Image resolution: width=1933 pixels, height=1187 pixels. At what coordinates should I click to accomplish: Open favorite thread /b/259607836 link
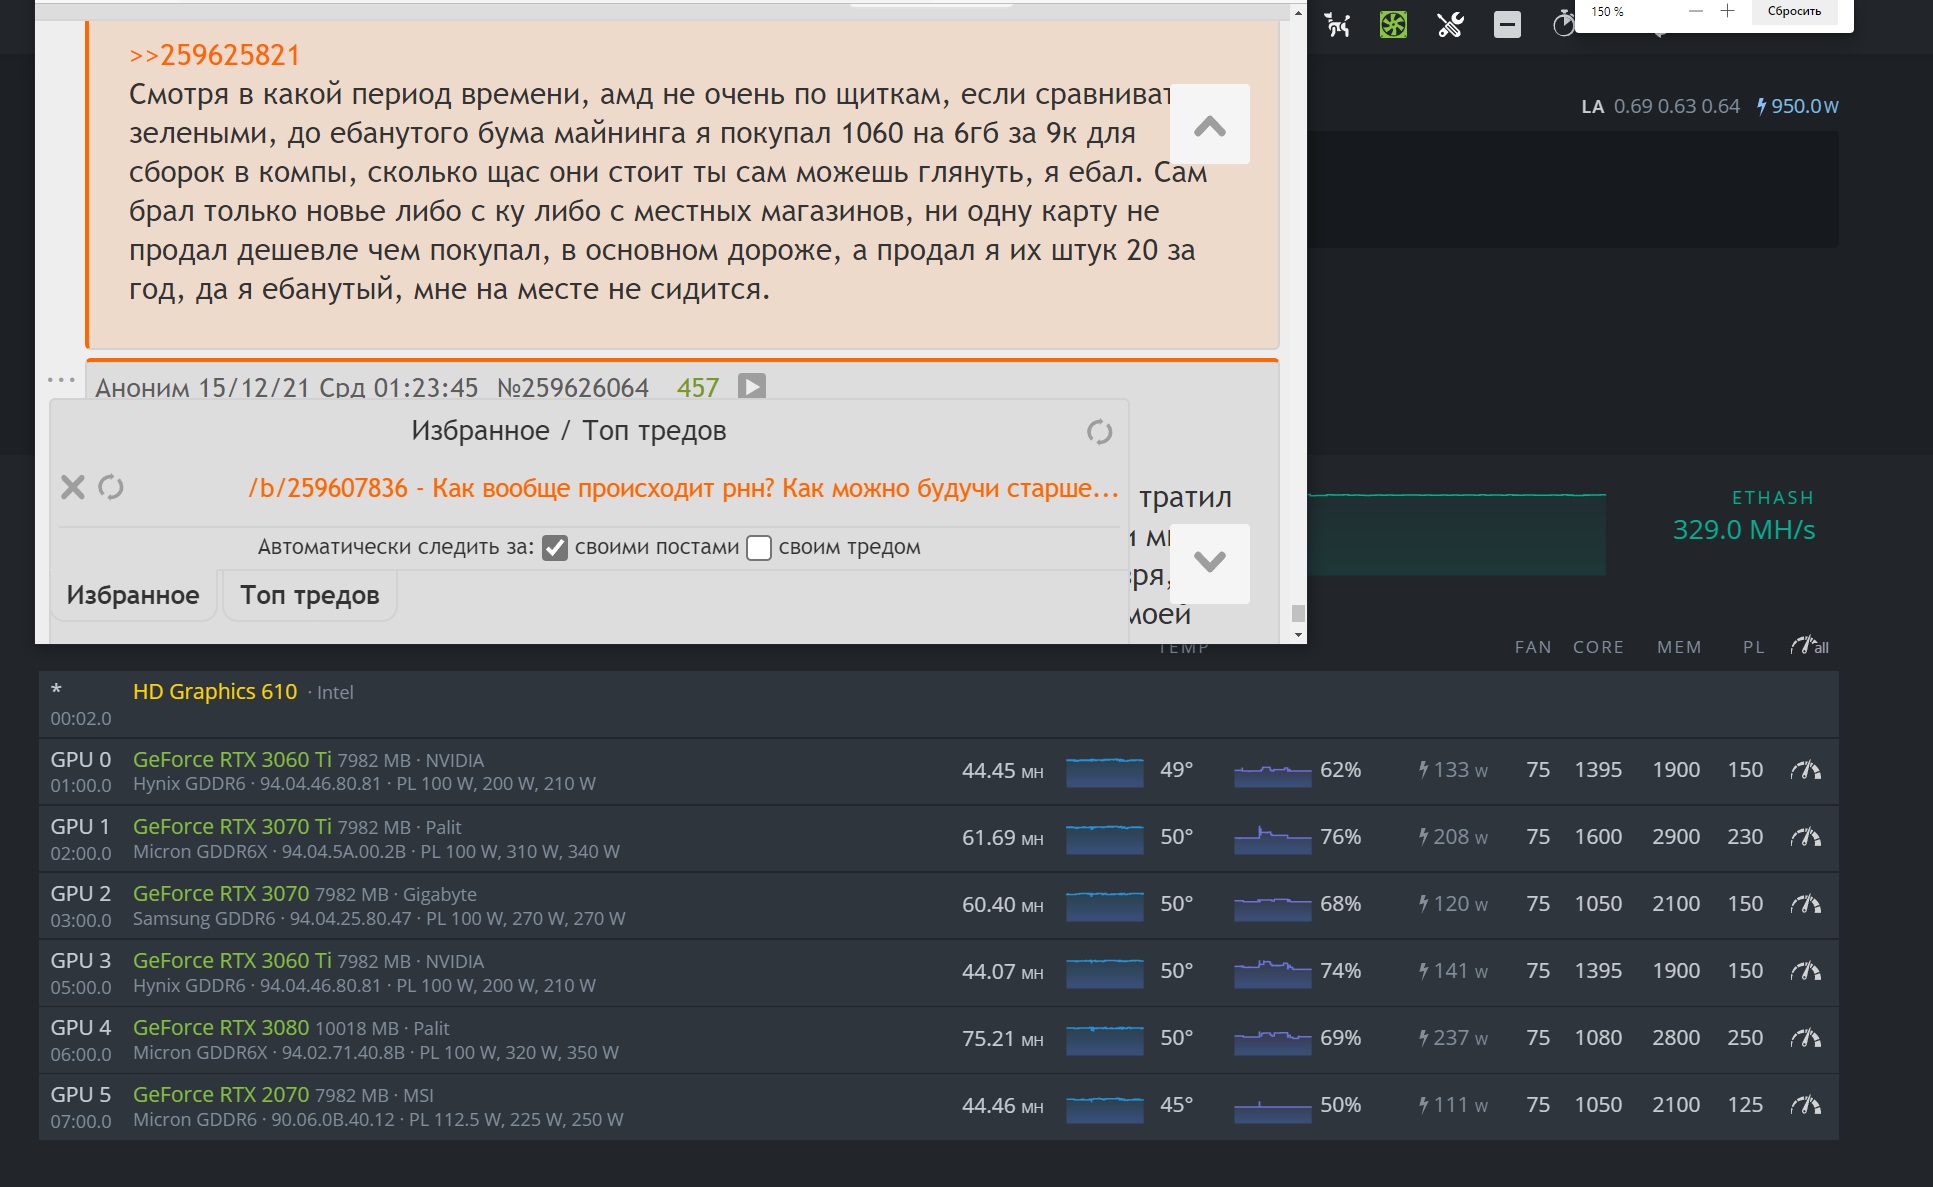pos(683,488)
